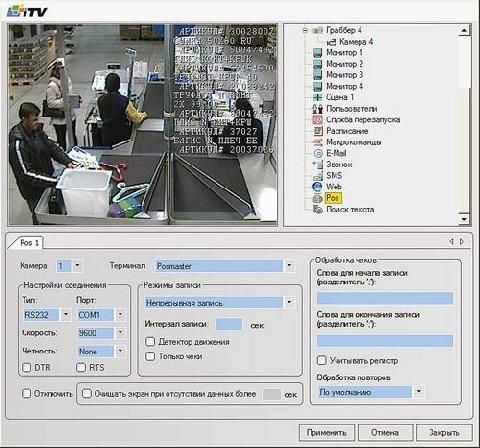Select the Поиск текста icon
Viewport: 480px width, 448px height.
pos(318,209)
